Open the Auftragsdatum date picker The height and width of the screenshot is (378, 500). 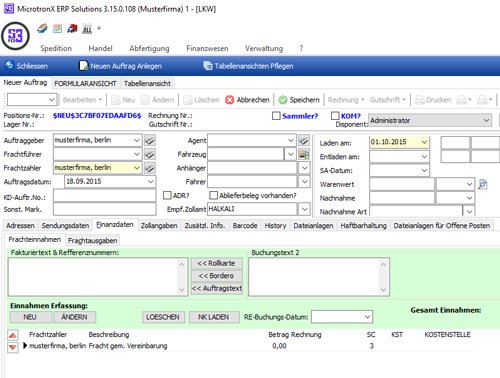point(151,181)
